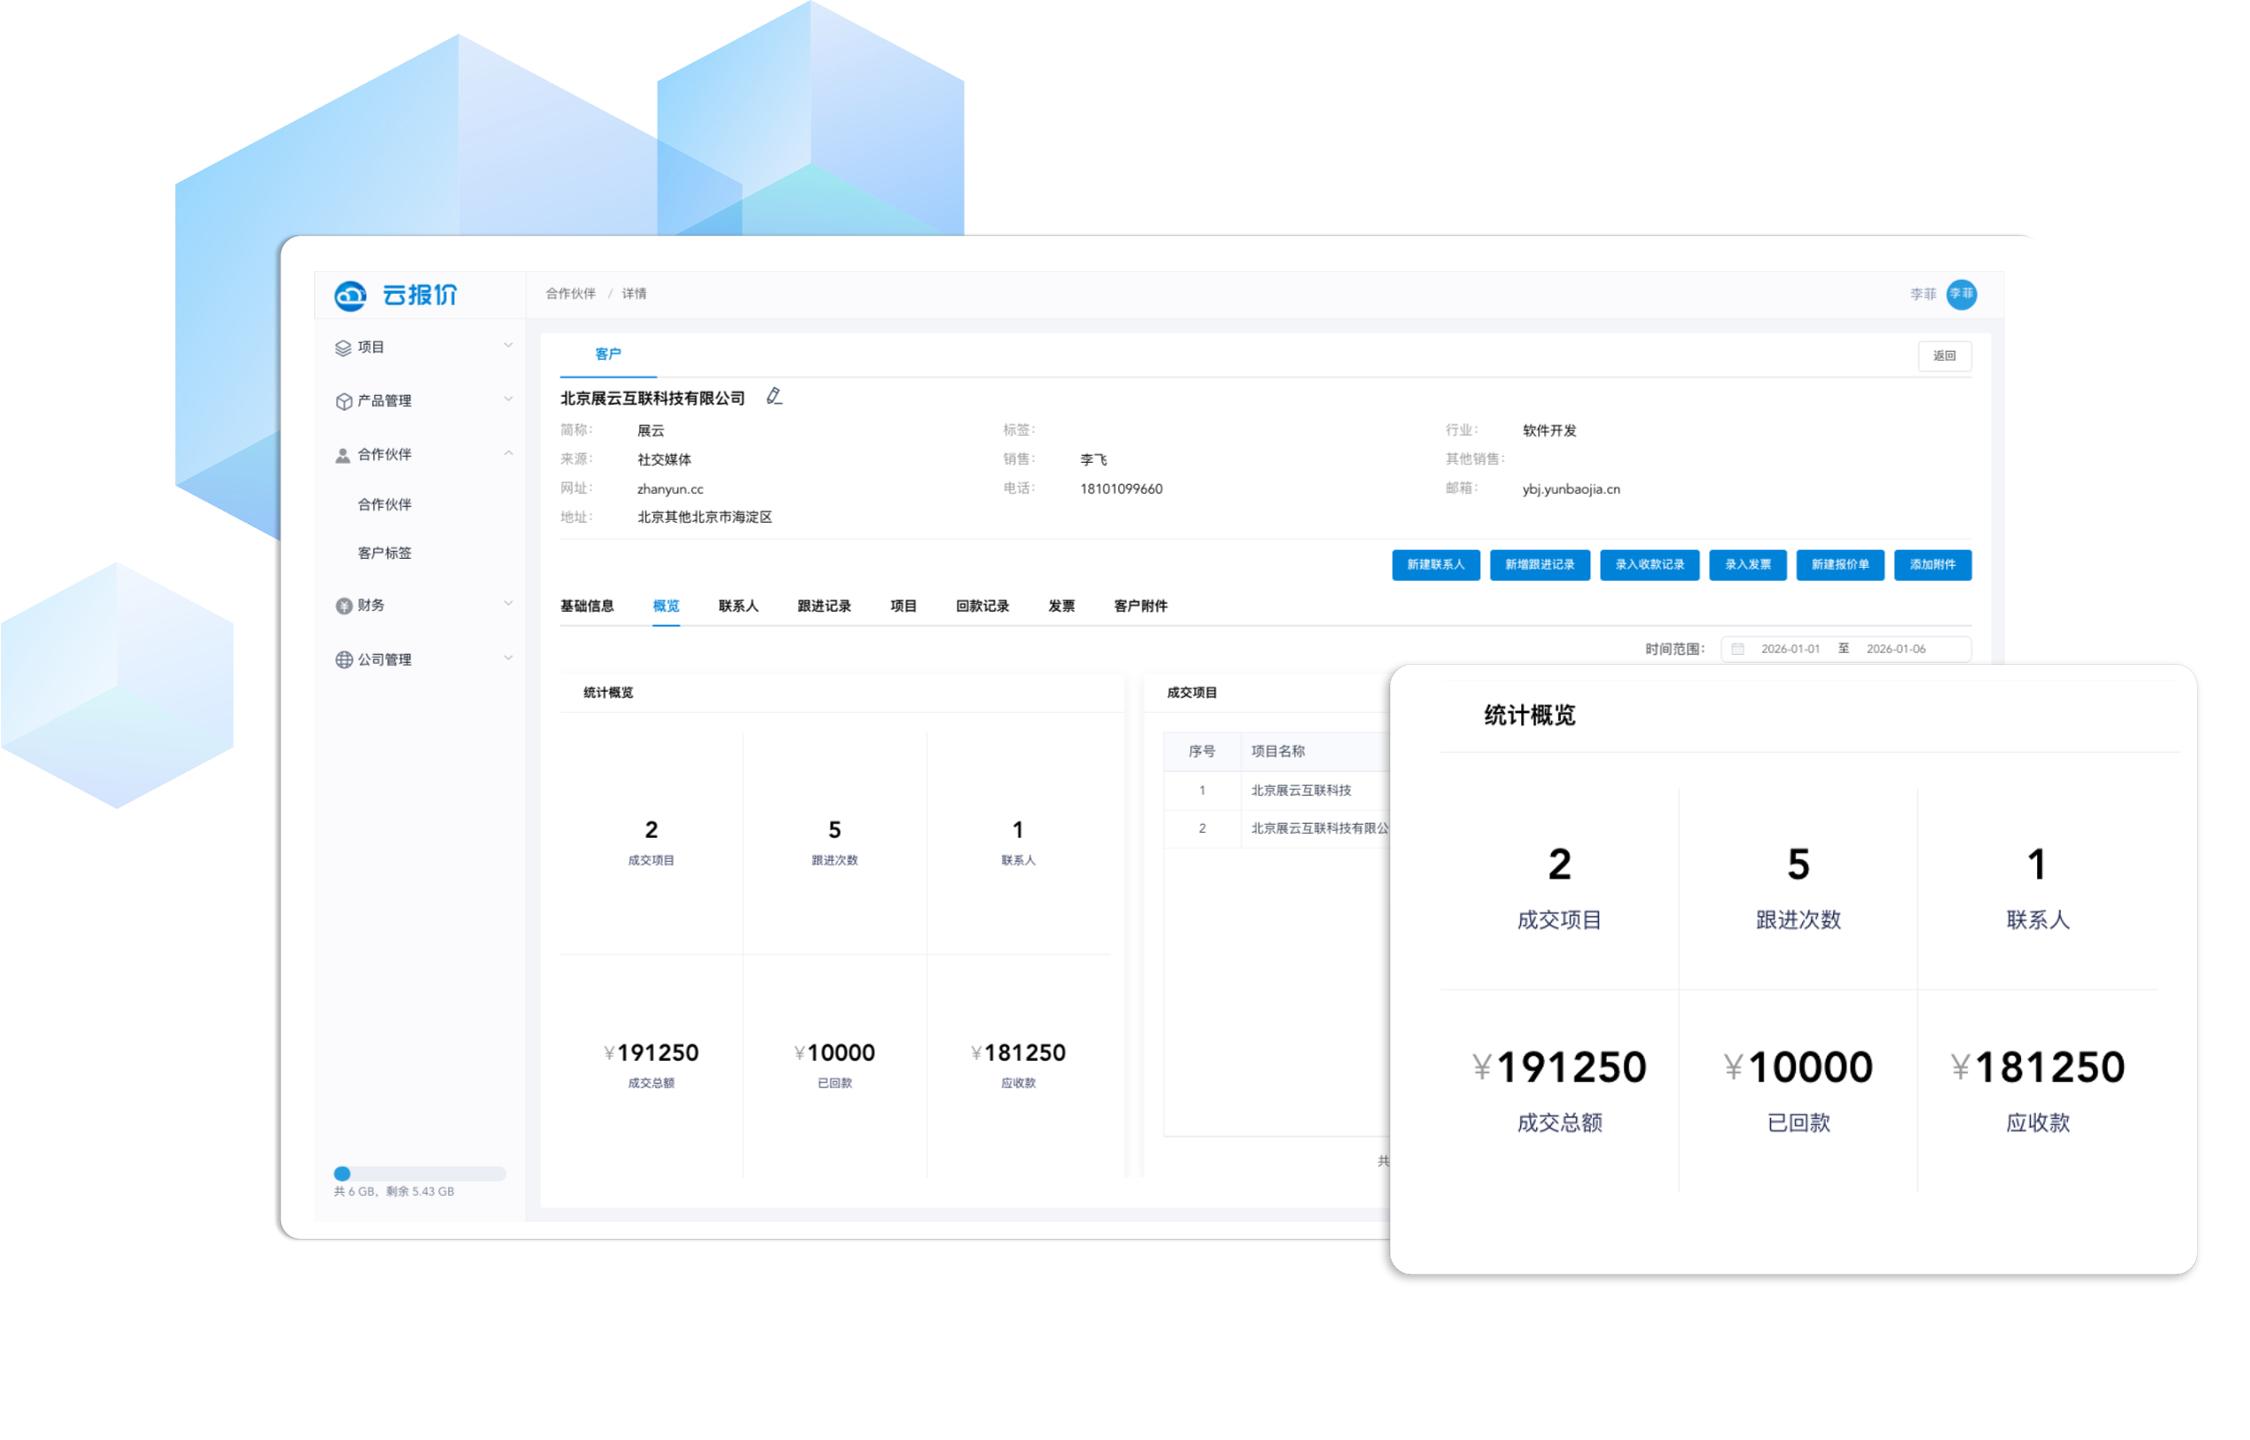Image resolution: width=2250 pixels, height=1440 pixels.
Task: Select 客户标签 in the sidebar
Action: coord(385,553)
